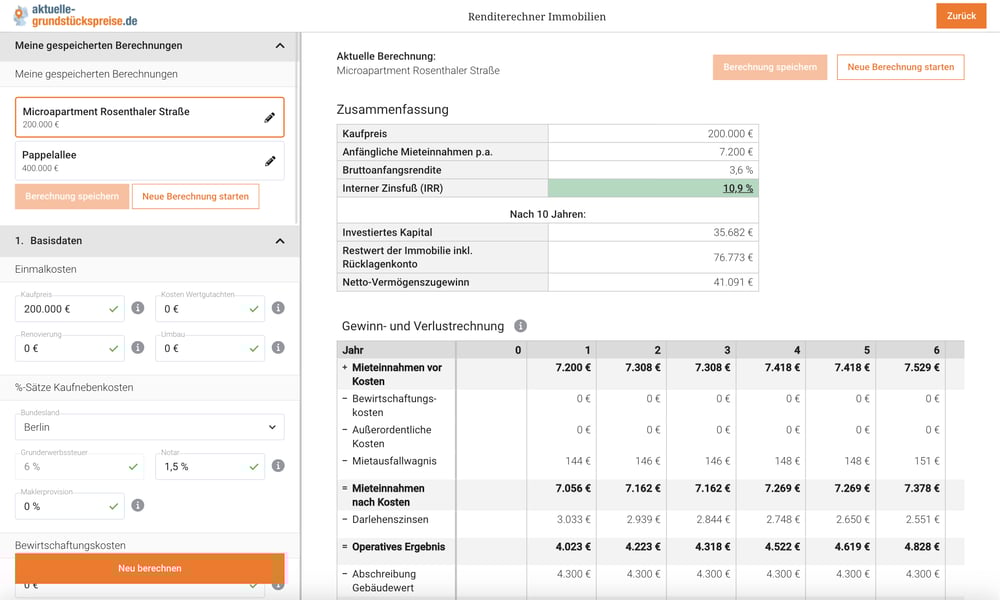The image size is (1000, 600).
Task: Click Mietausfallwagnis year 1 value 144 €
Action: 578,461
